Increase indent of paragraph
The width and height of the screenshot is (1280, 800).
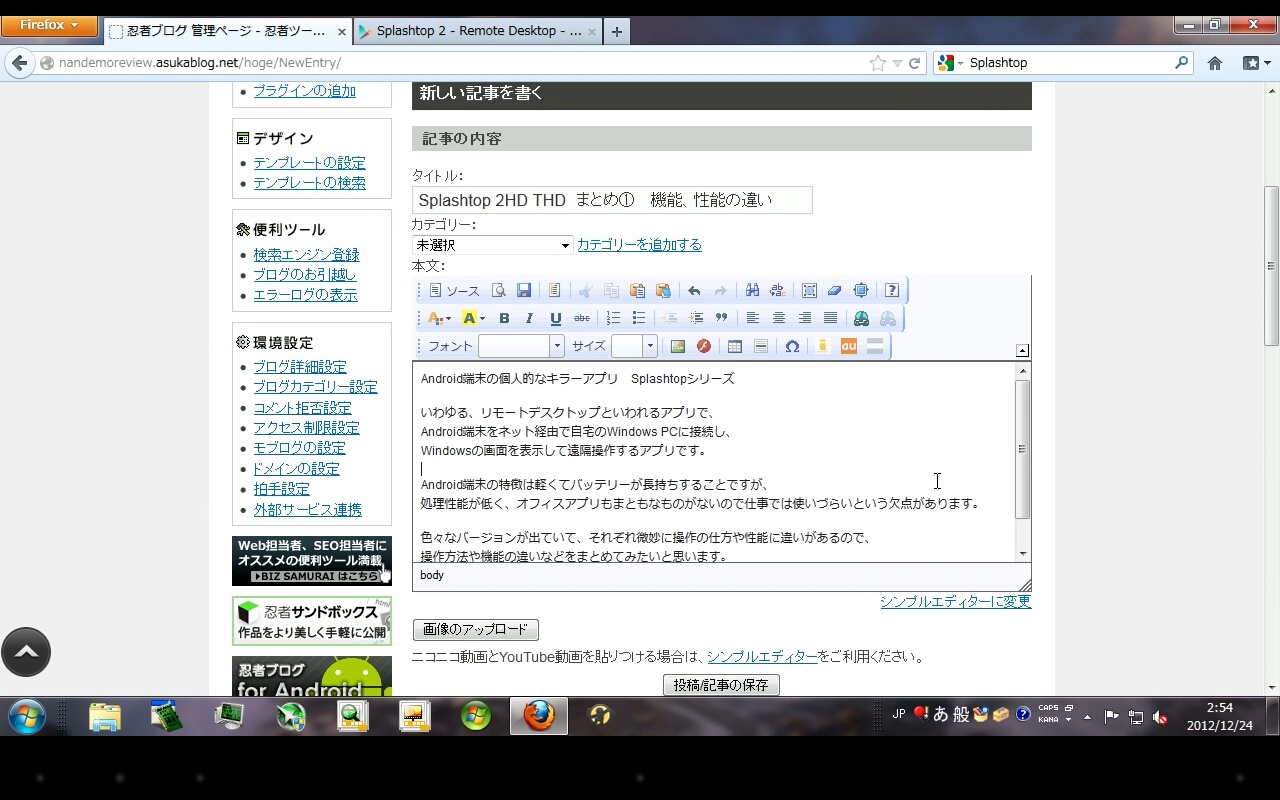[695, 319]
